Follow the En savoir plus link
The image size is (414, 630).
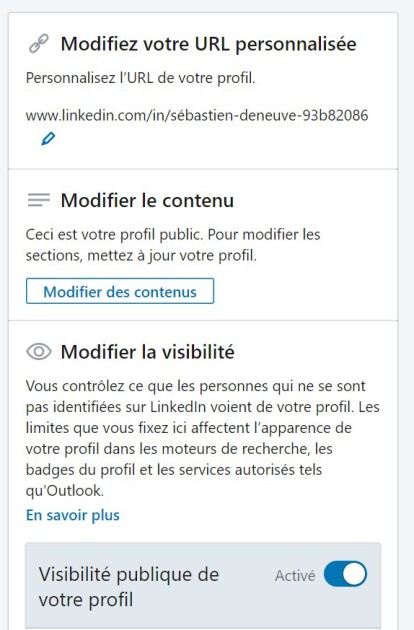[x=73, y=515]
